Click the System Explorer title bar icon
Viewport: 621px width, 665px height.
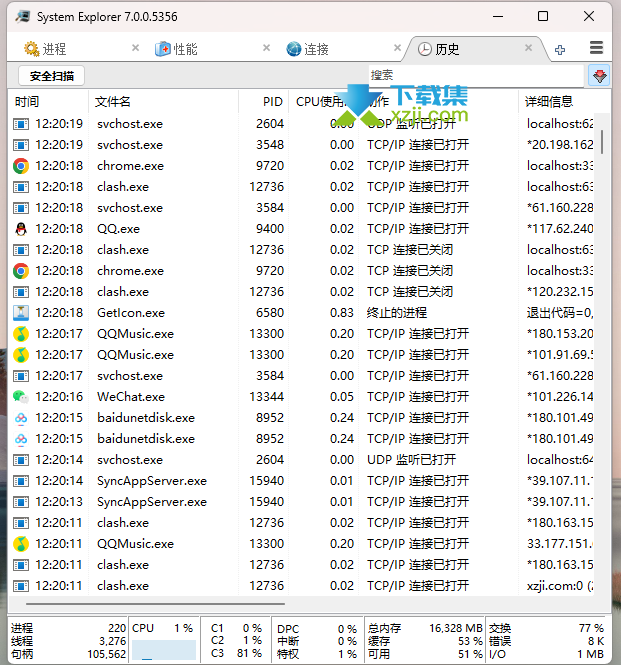point(22,17)
